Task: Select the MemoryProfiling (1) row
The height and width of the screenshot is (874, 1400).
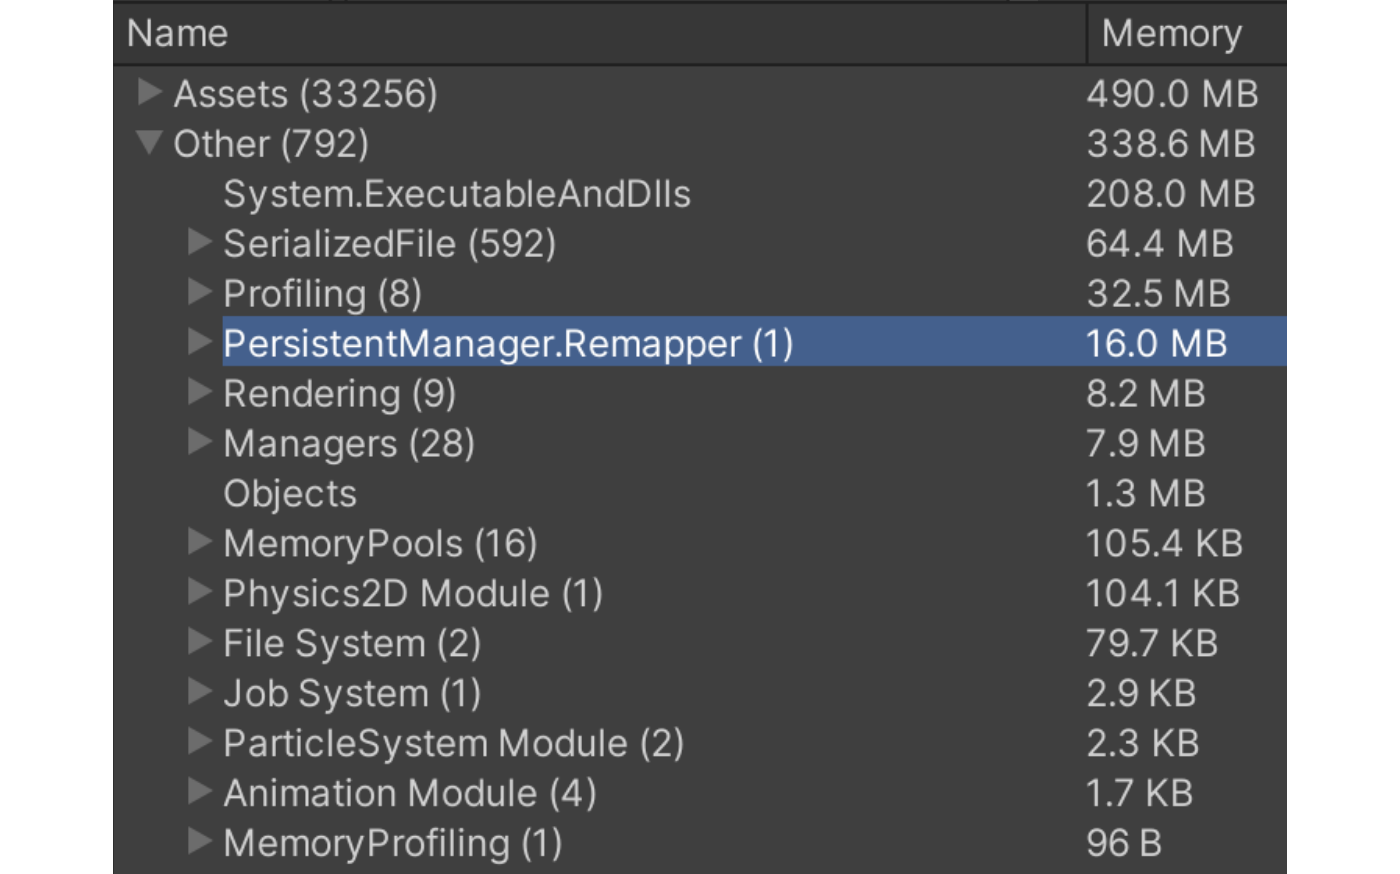Action: [392, 844]
